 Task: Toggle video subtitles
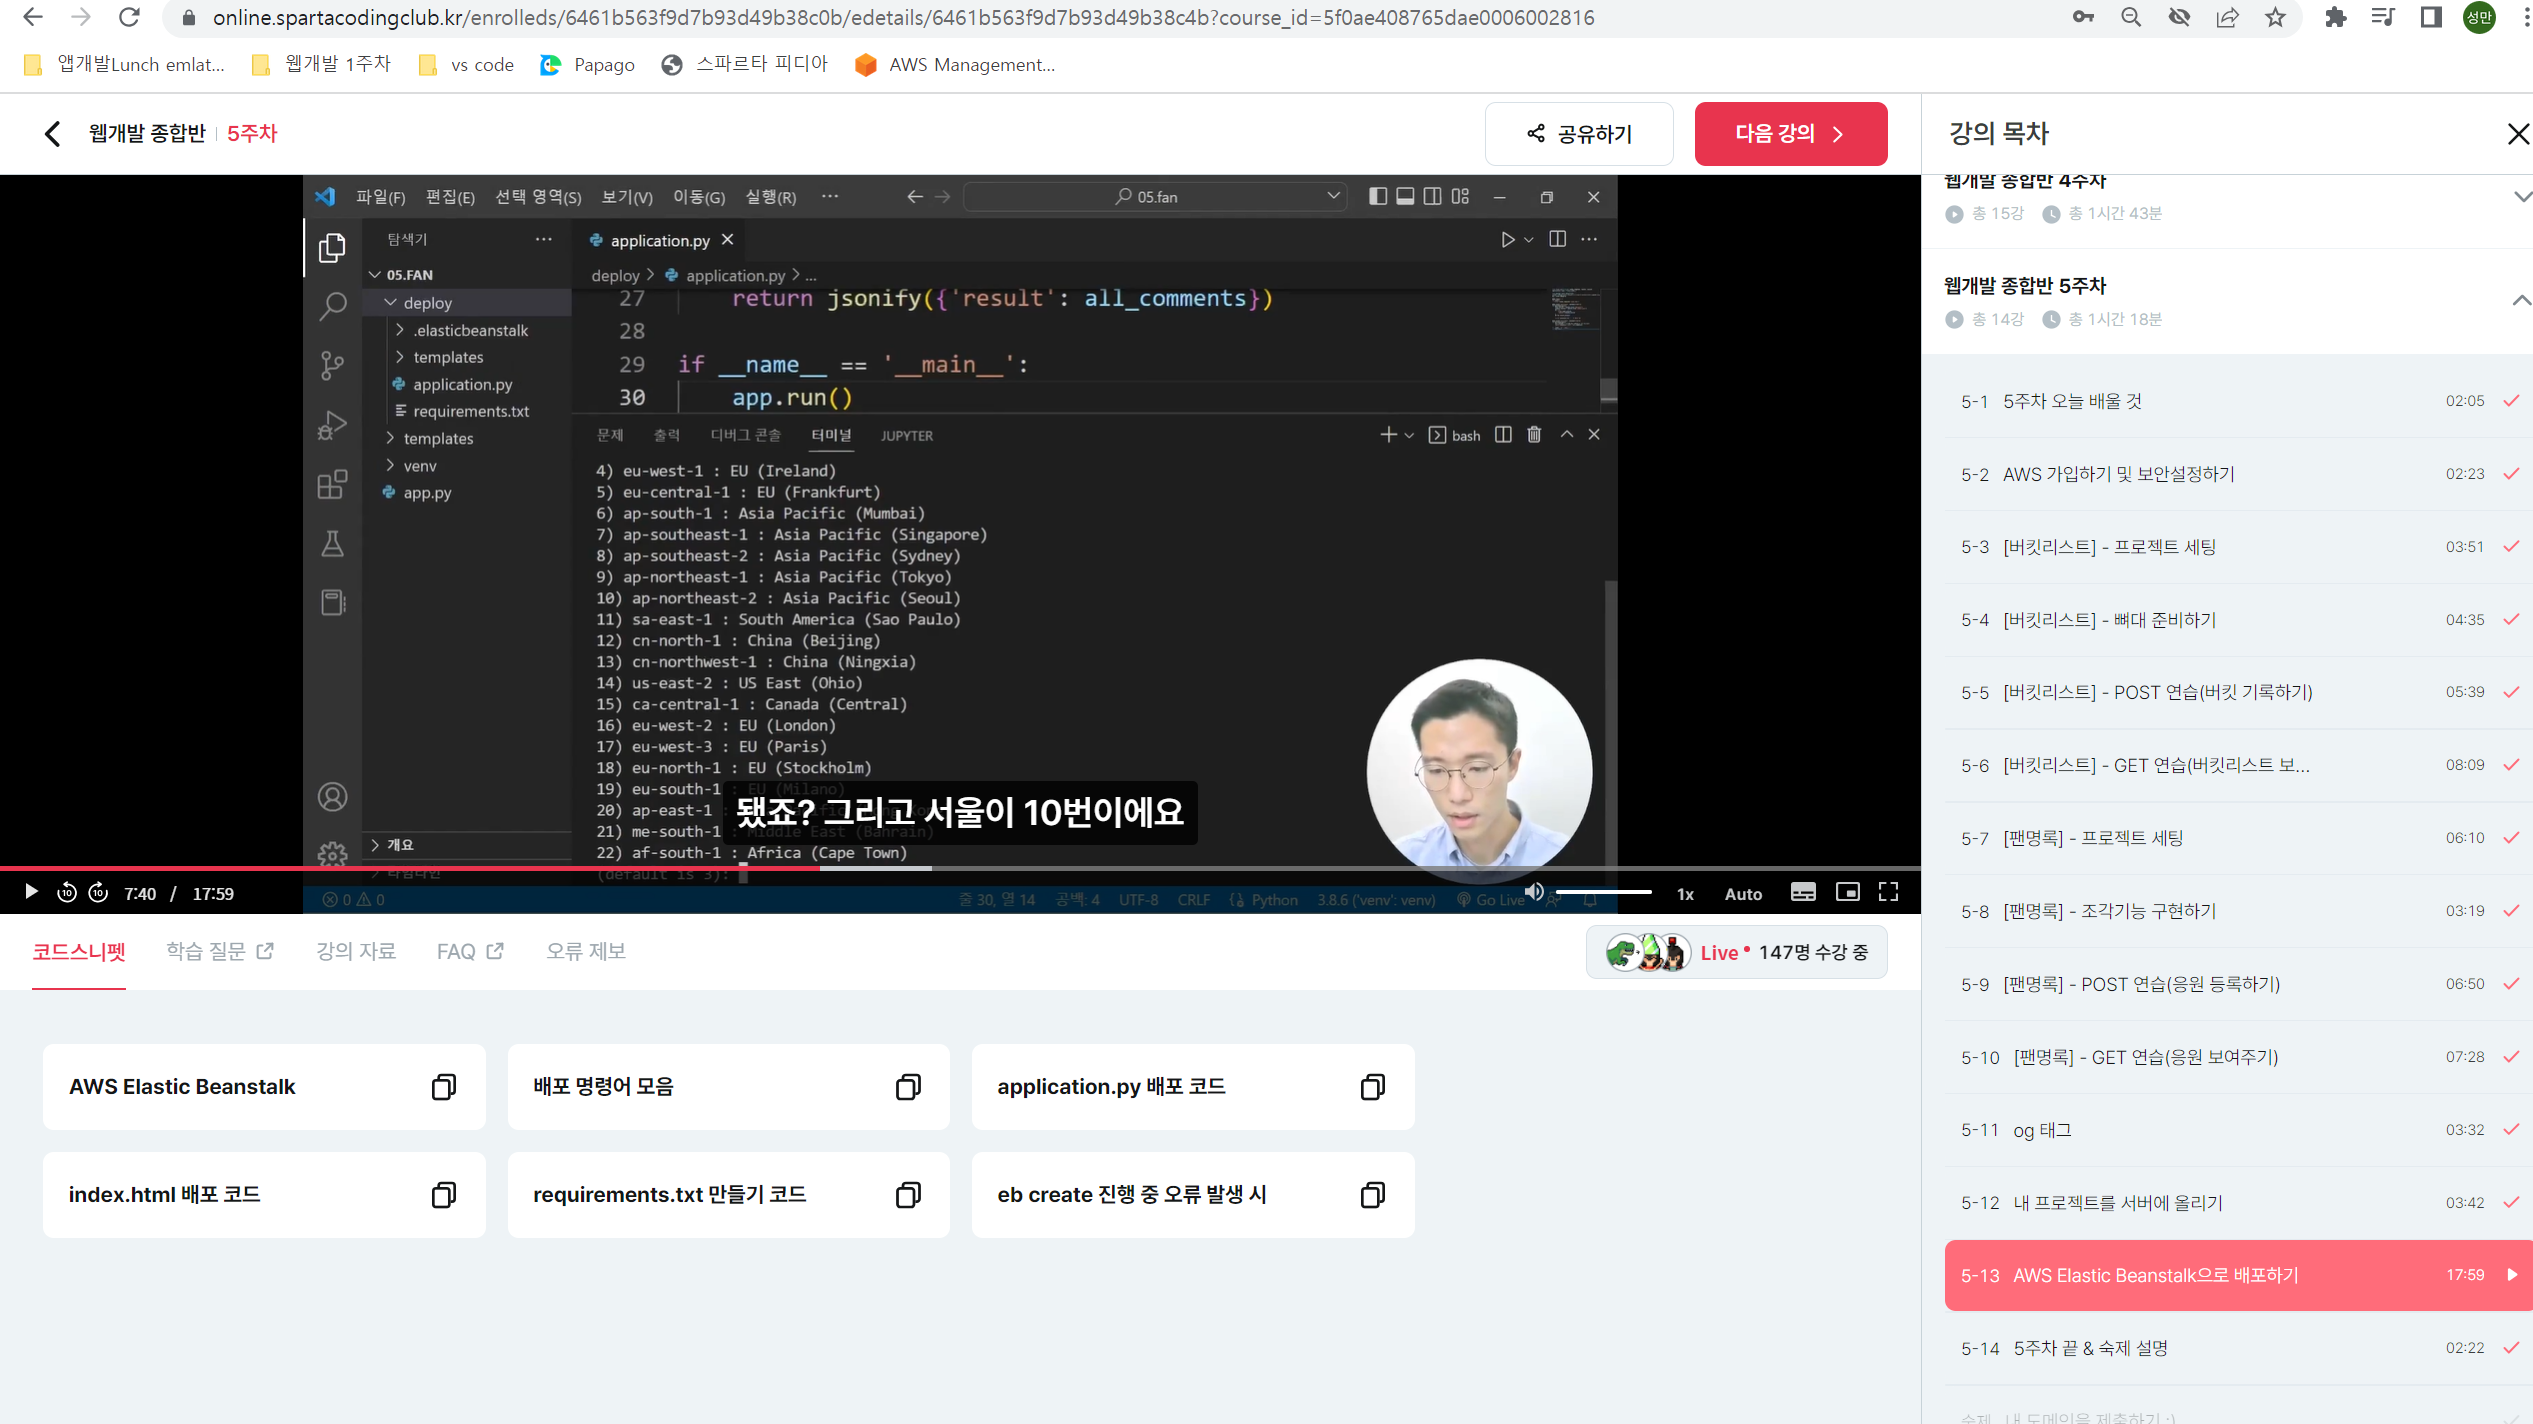click(1803, 892)
